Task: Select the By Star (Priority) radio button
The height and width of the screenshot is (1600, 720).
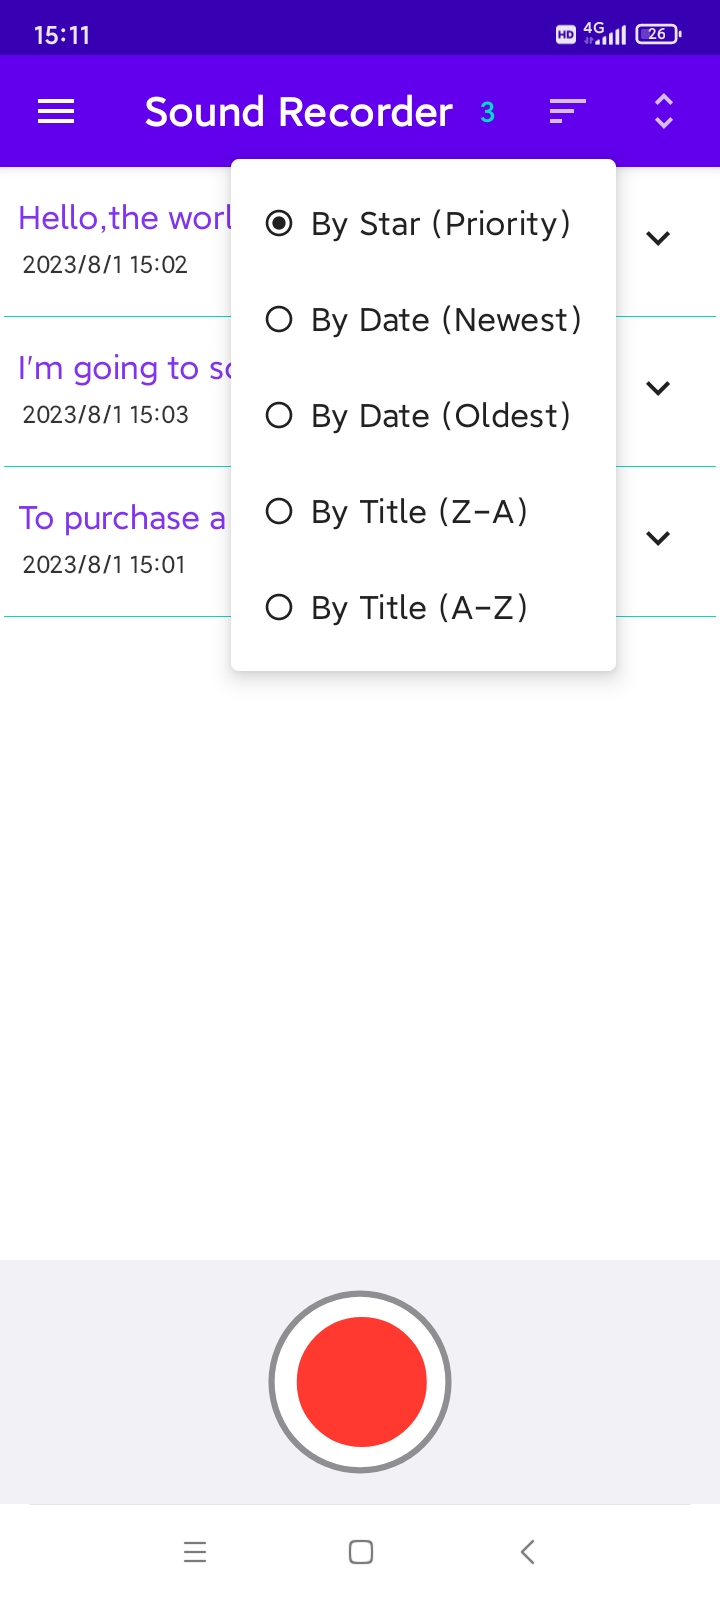Action: click(423, 224)
